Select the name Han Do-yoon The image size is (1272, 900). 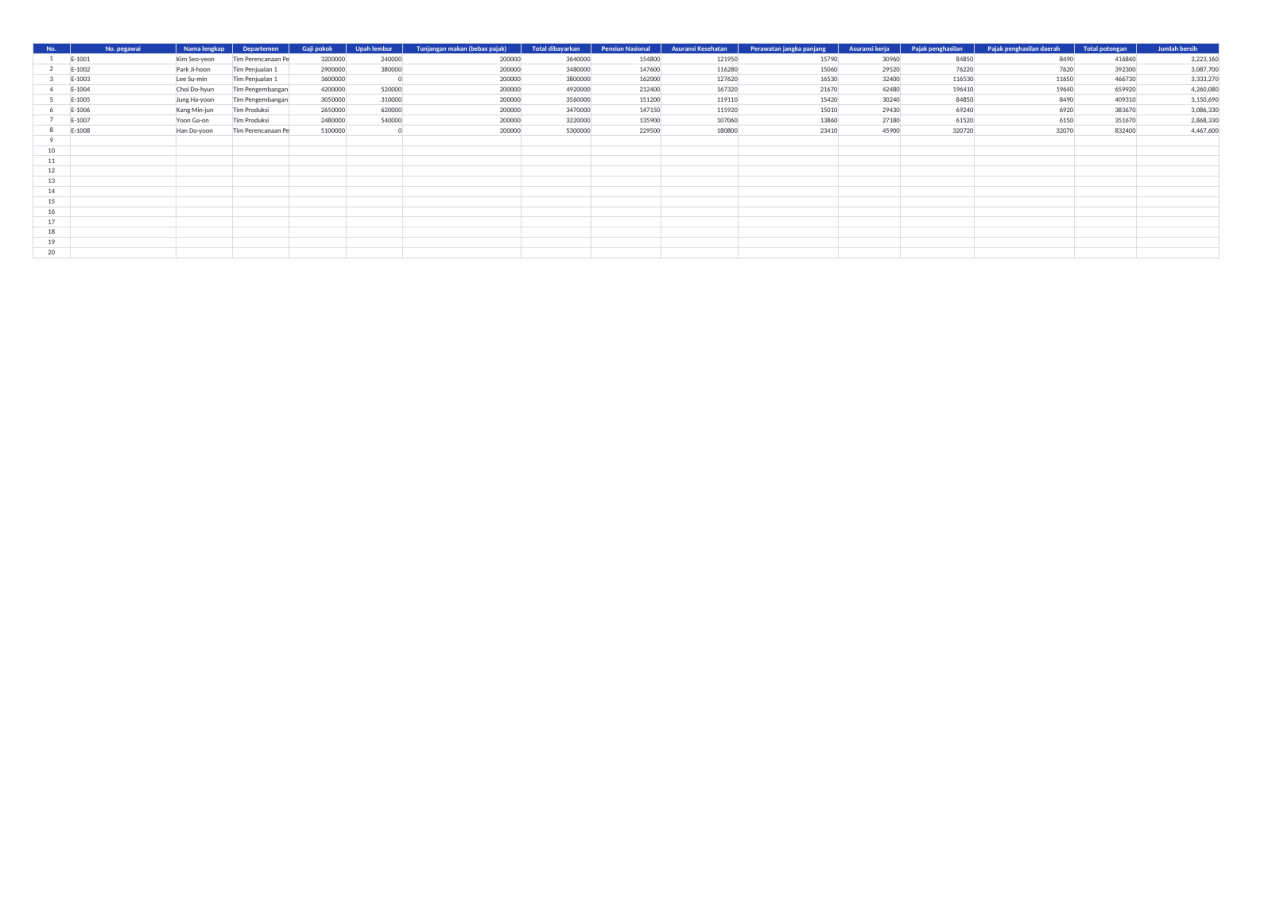coord(204,131)
